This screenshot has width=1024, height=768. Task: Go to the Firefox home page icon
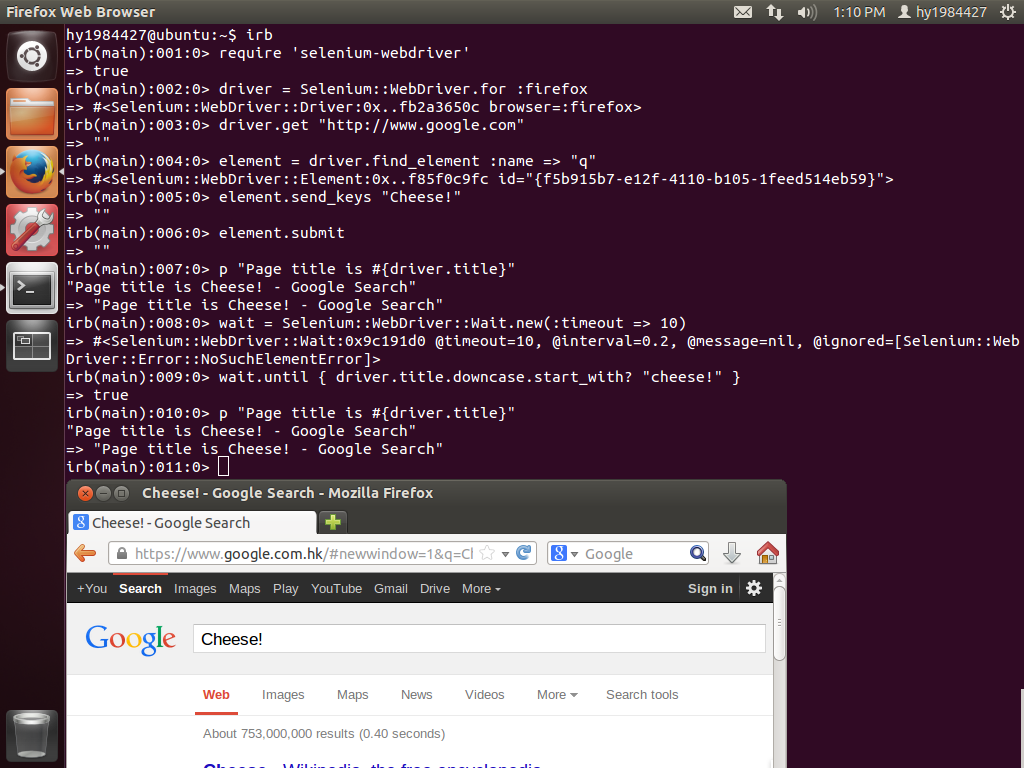767,553
